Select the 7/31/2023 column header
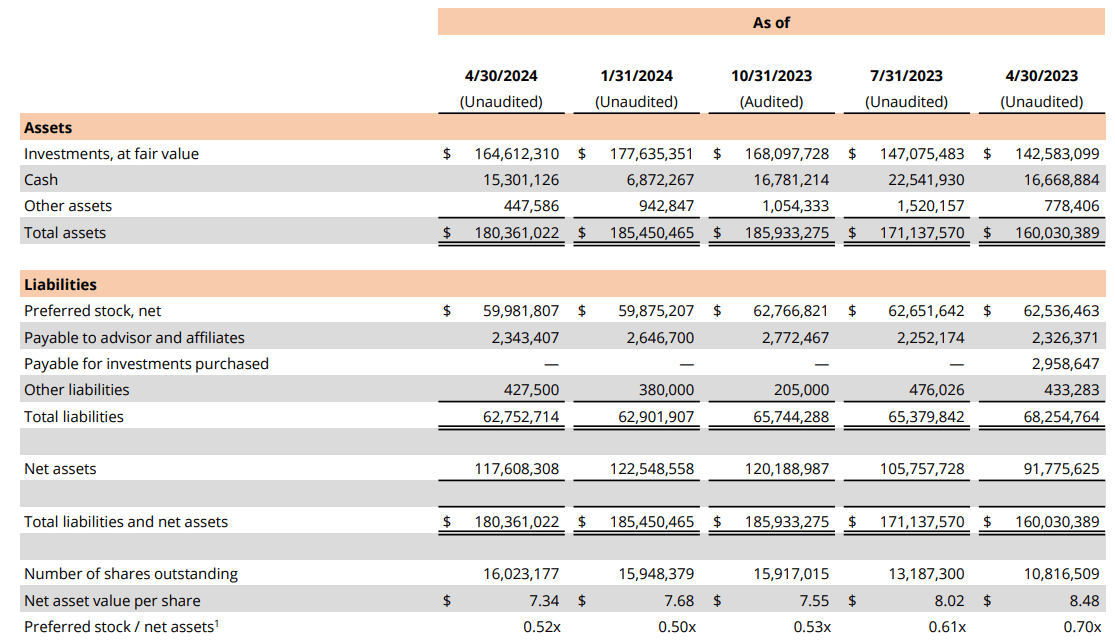Image resolution: width=1115 pixels, height=643 pixels. pyautogui.click(x=906, y=75)
